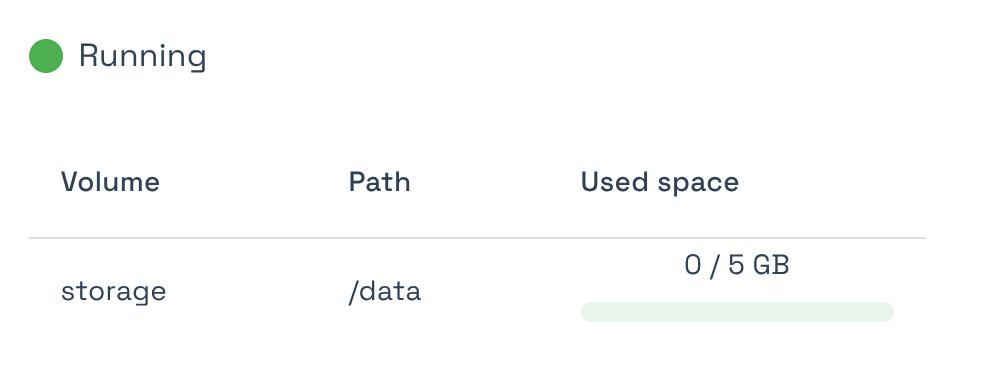Click the pale green usage bar track
Viewport: 988px width, 388px height.
[737, 312]
